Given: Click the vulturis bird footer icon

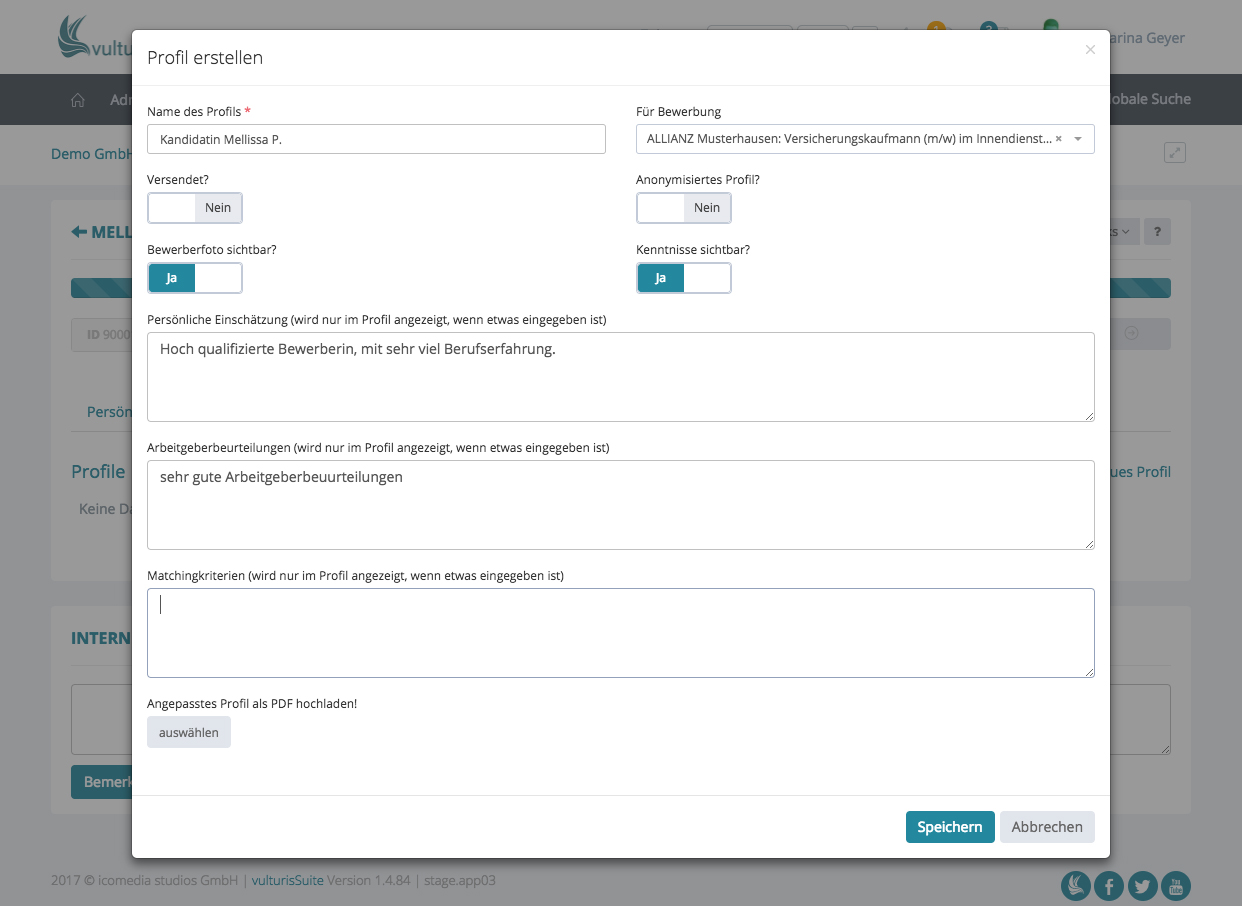Looking at the screenshot, I should click(1076, 885).
